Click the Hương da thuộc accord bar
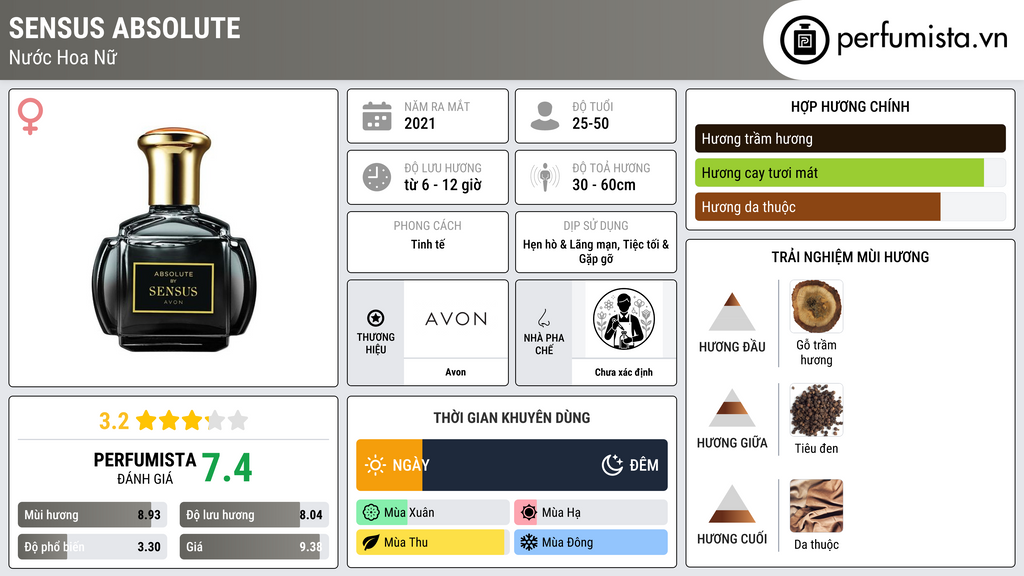 tap(850, 206)
